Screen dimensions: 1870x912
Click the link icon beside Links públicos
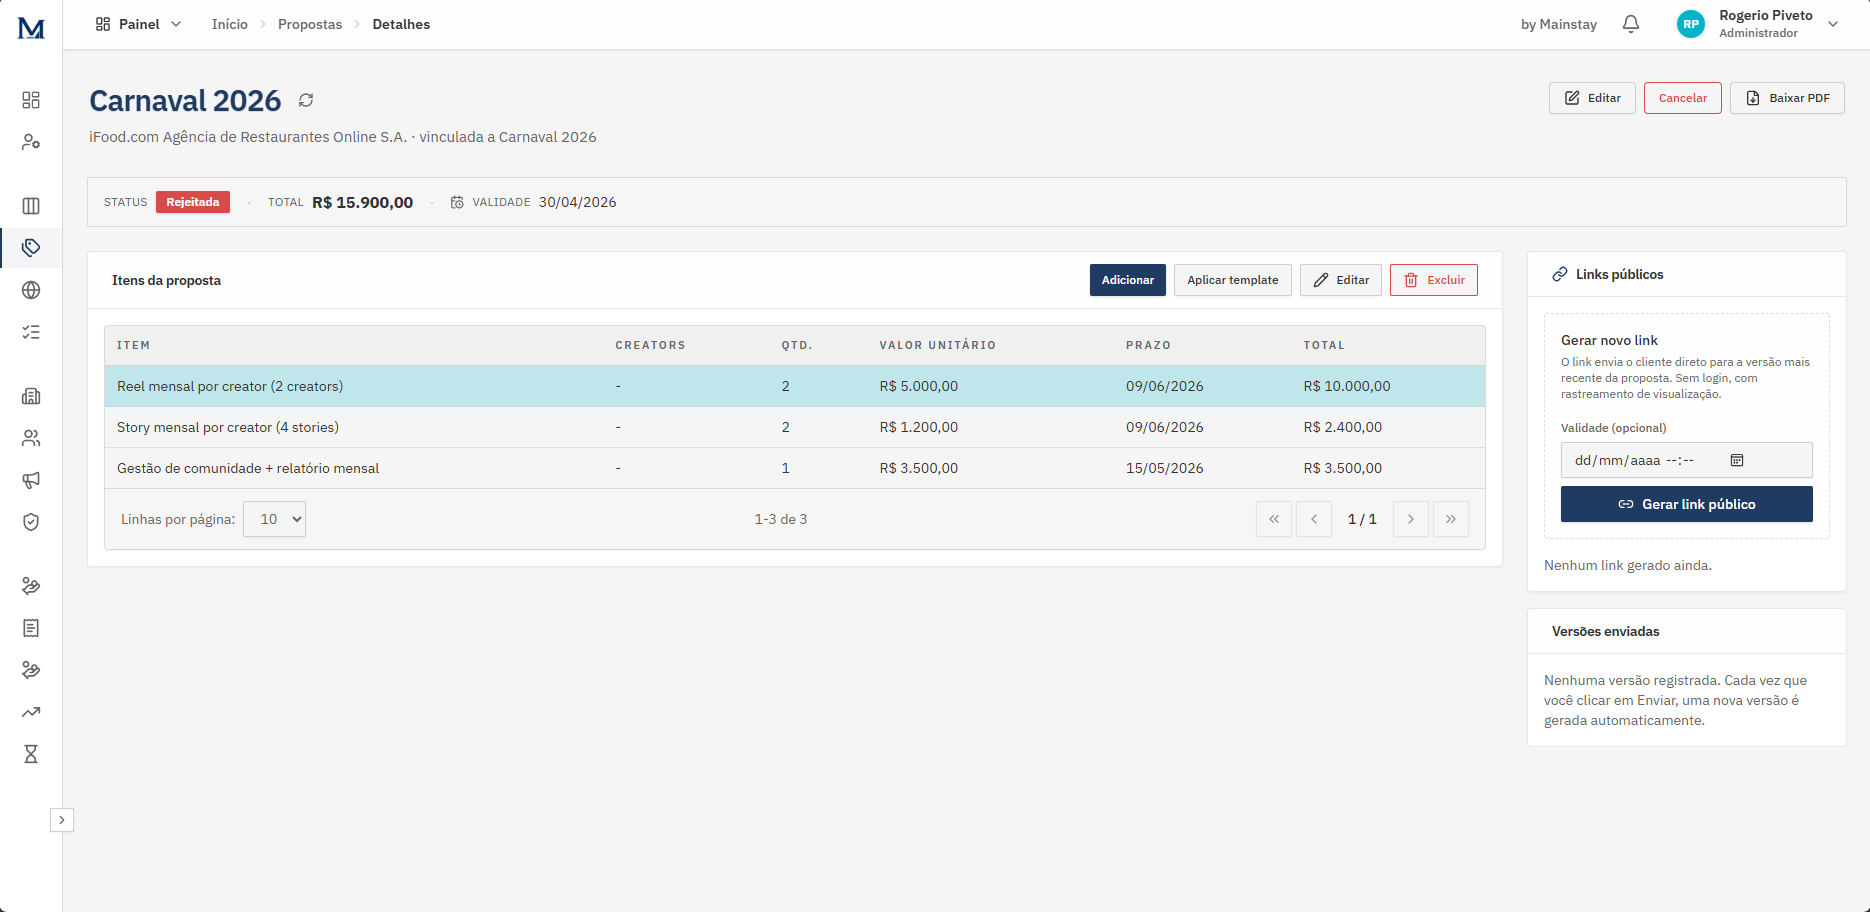coord(1560,274)
